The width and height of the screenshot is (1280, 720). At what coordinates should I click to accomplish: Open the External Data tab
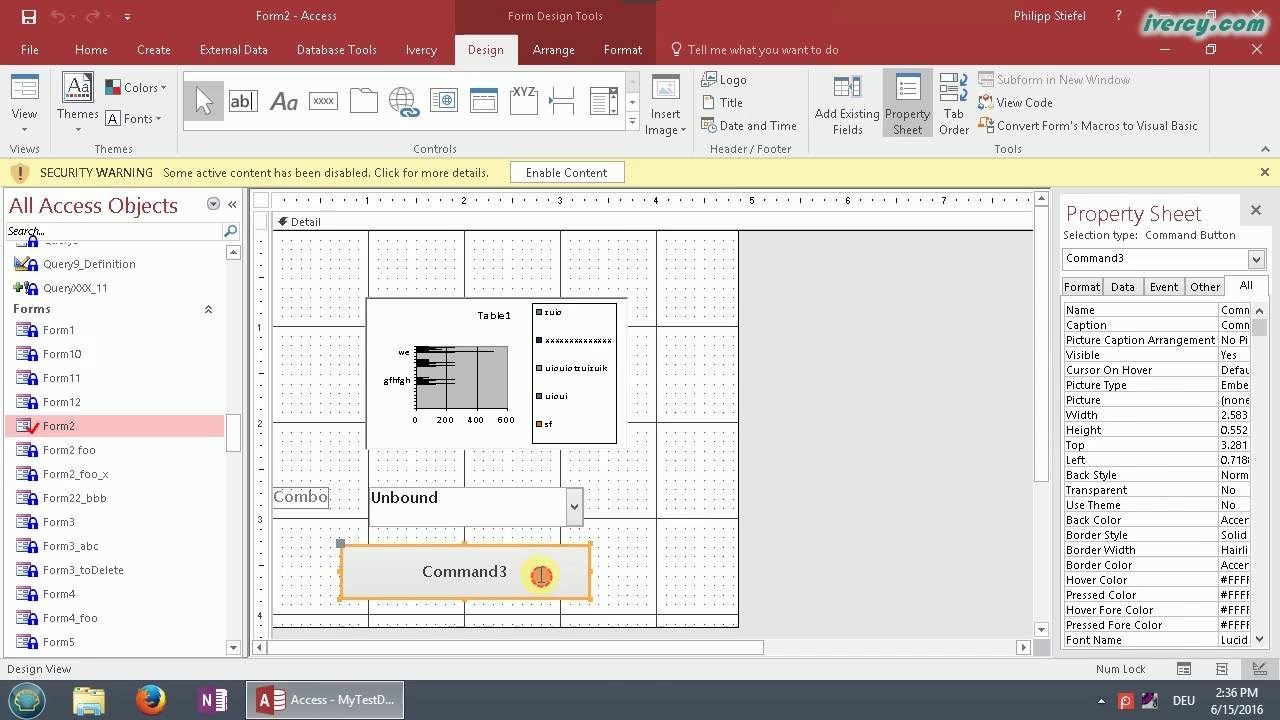click(234, 50)
